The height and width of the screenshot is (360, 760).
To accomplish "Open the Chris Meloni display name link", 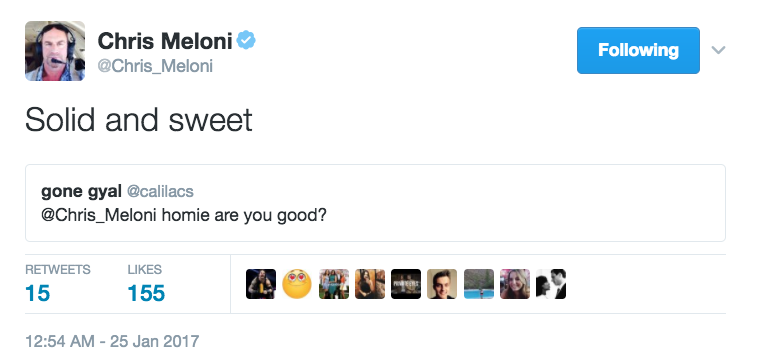I will coord(165,41).
